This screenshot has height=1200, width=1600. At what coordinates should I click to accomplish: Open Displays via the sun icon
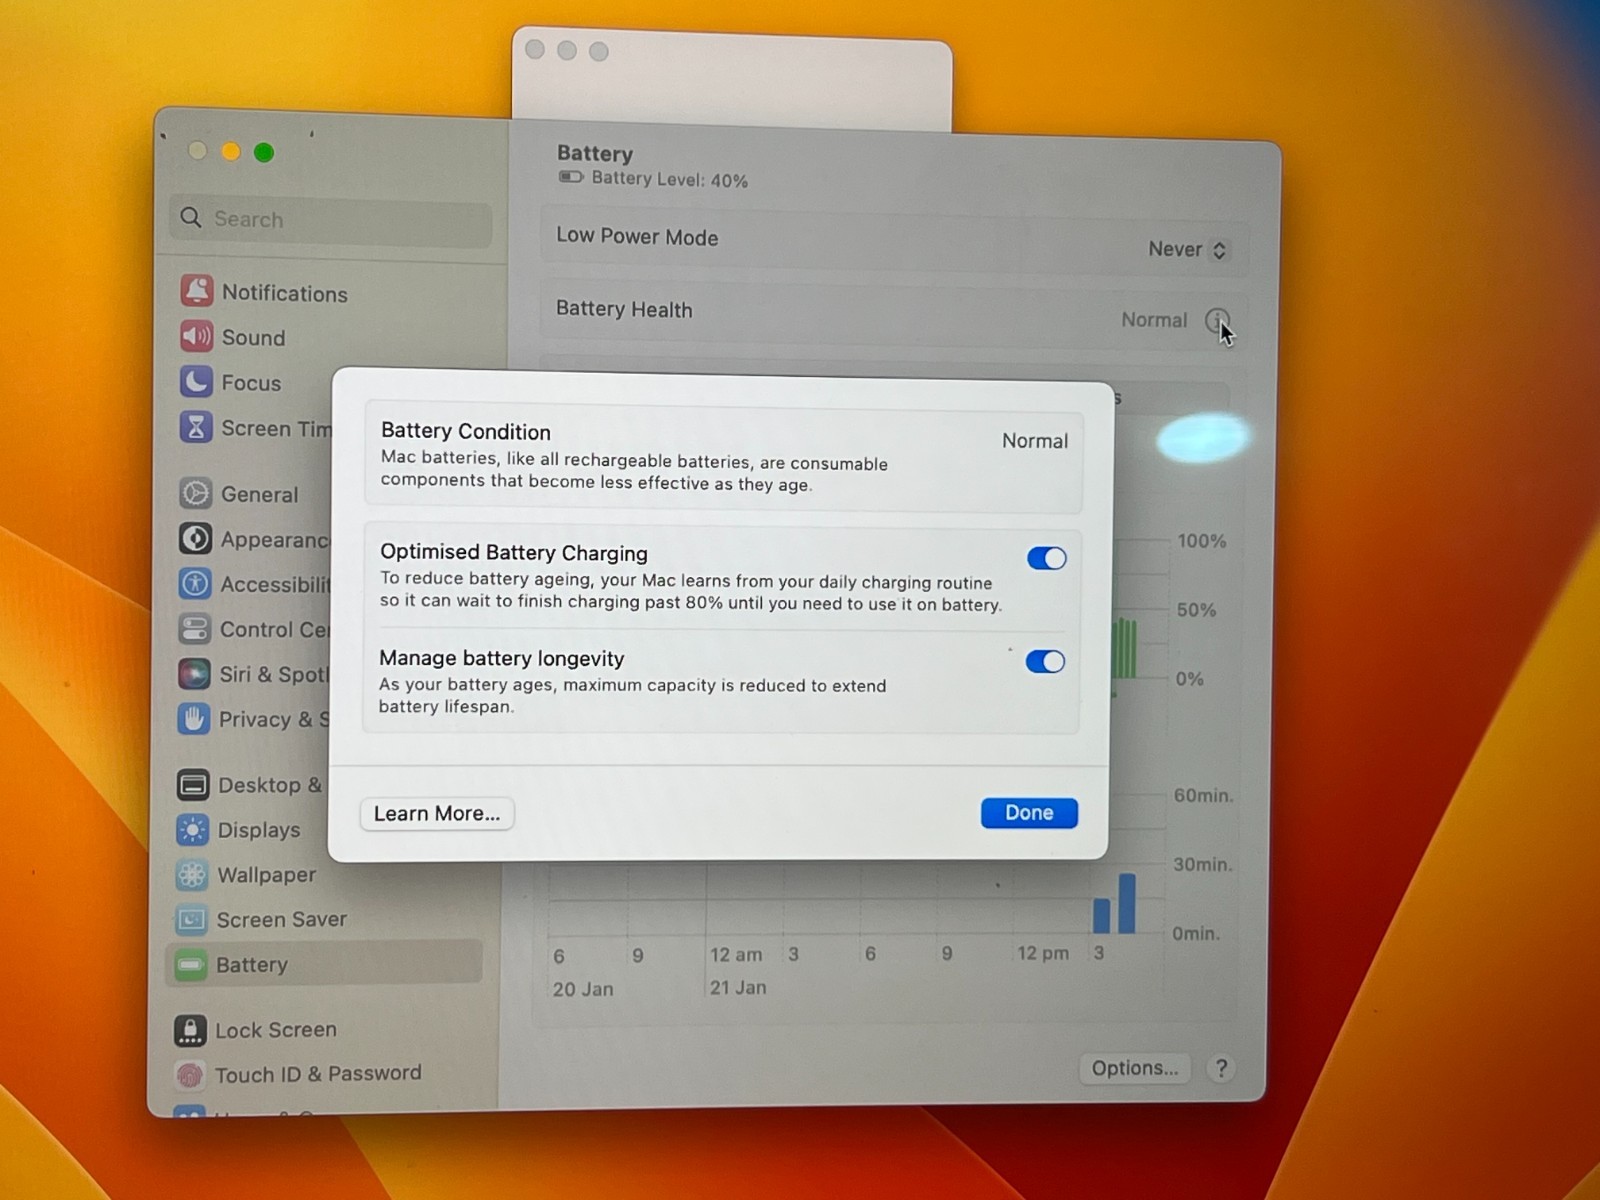(x=192, y=829)
